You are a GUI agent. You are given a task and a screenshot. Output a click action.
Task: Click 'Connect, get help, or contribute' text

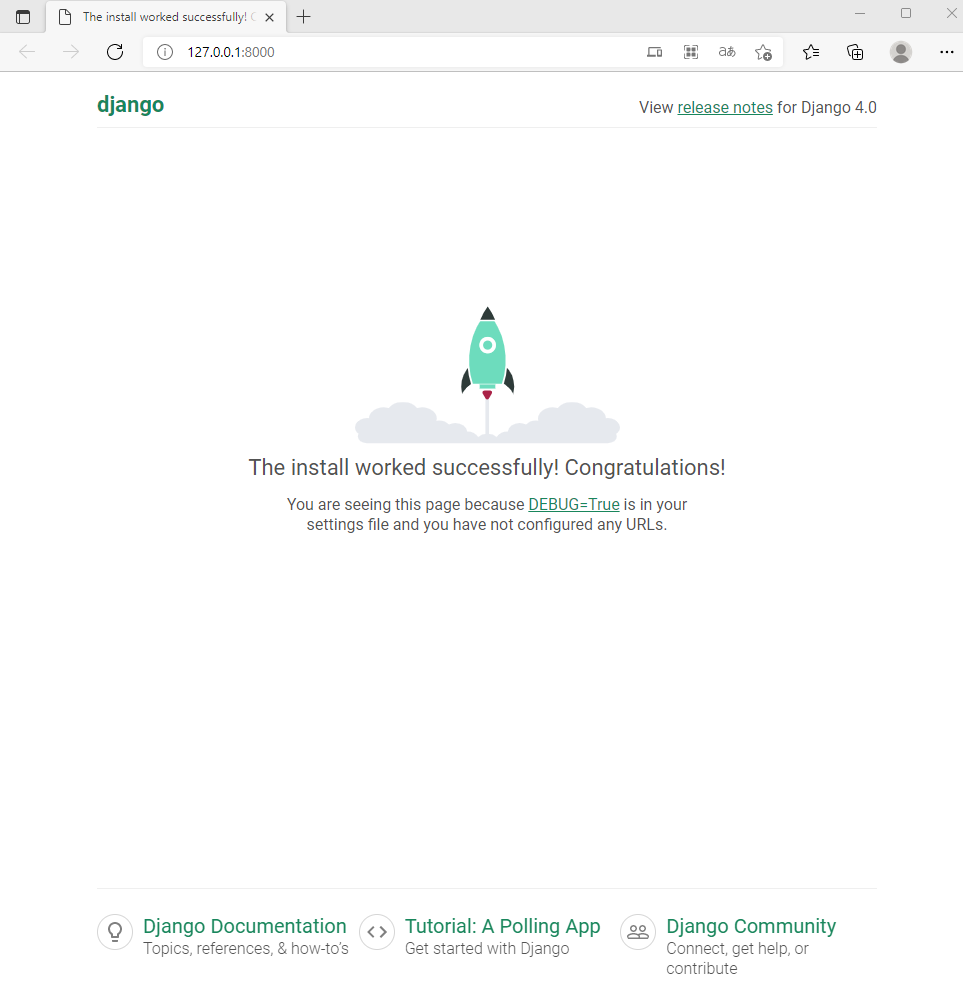pyautogui.click(x=737, y=959)
